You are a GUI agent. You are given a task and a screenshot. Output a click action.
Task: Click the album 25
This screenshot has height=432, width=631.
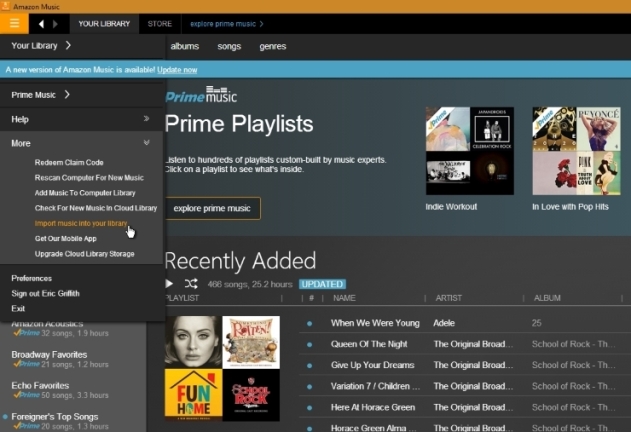click(536, 323)
